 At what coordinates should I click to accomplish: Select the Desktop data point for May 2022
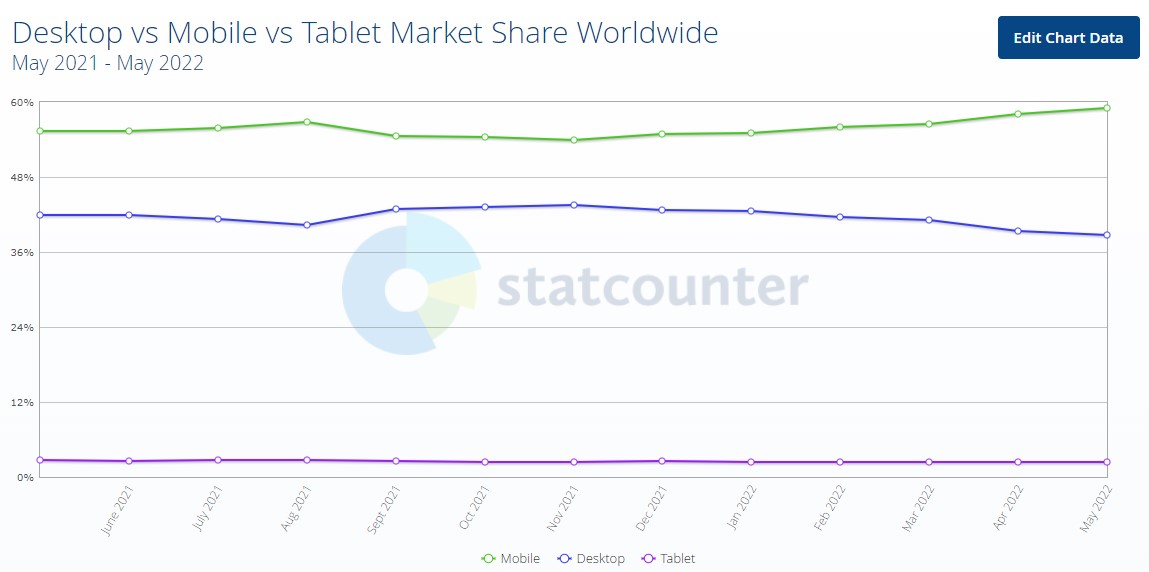[1106, 235]
